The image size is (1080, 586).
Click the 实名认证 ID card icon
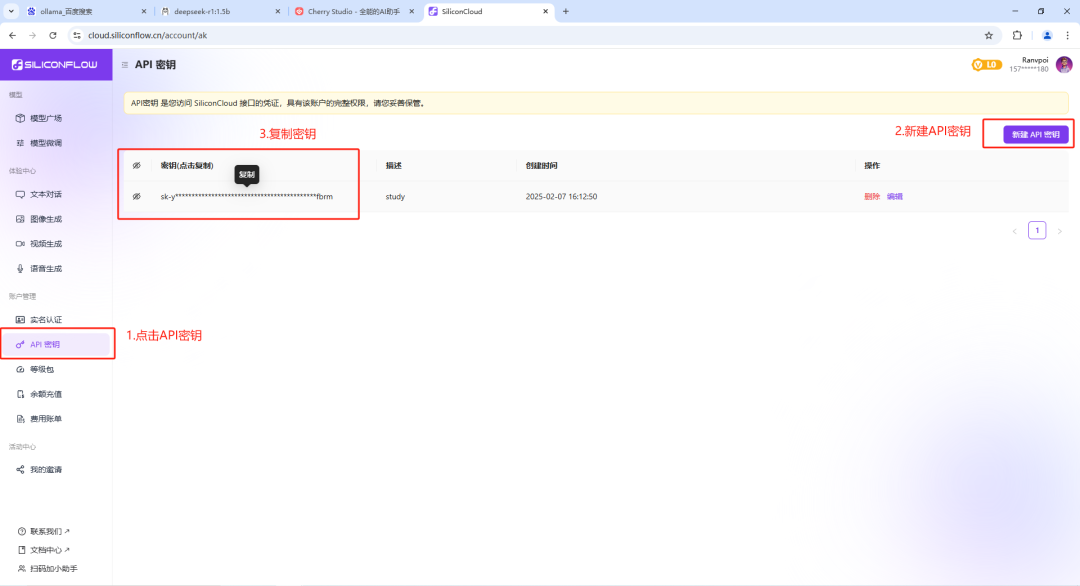20,320
